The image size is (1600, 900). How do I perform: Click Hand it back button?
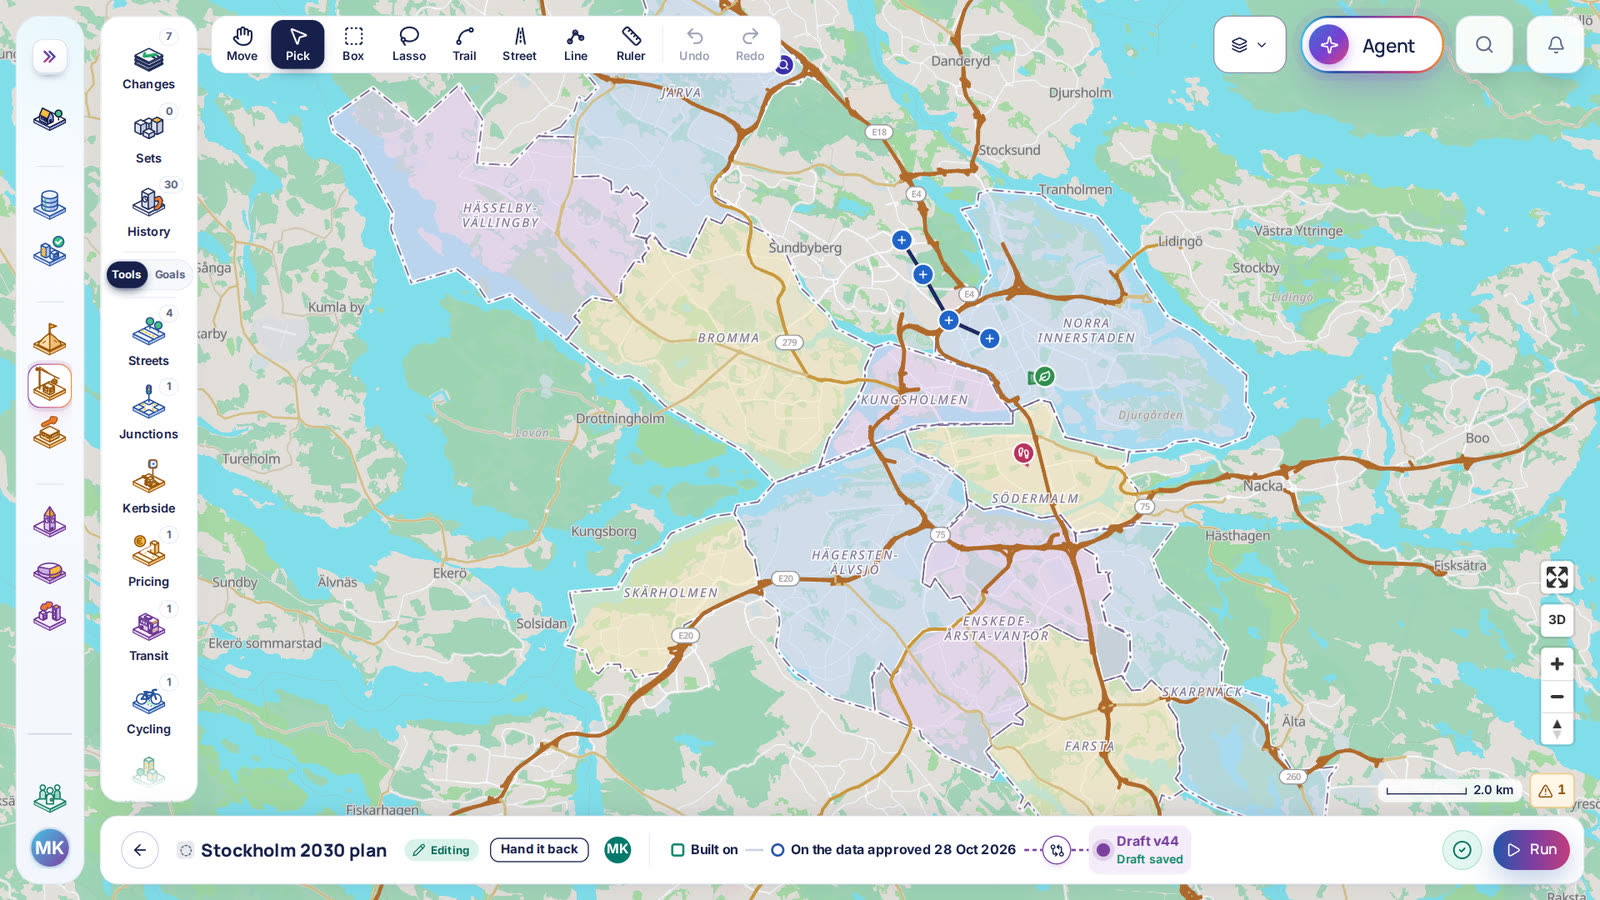tap(539, 850)
